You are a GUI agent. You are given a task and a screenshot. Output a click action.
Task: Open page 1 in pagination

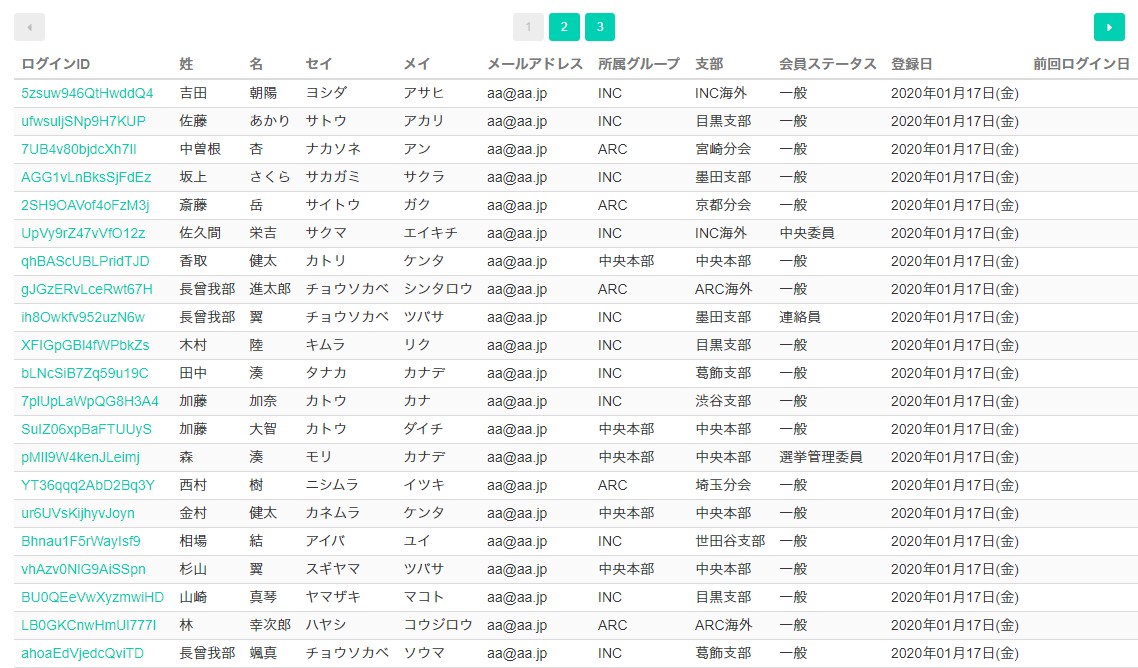[528, 27]
